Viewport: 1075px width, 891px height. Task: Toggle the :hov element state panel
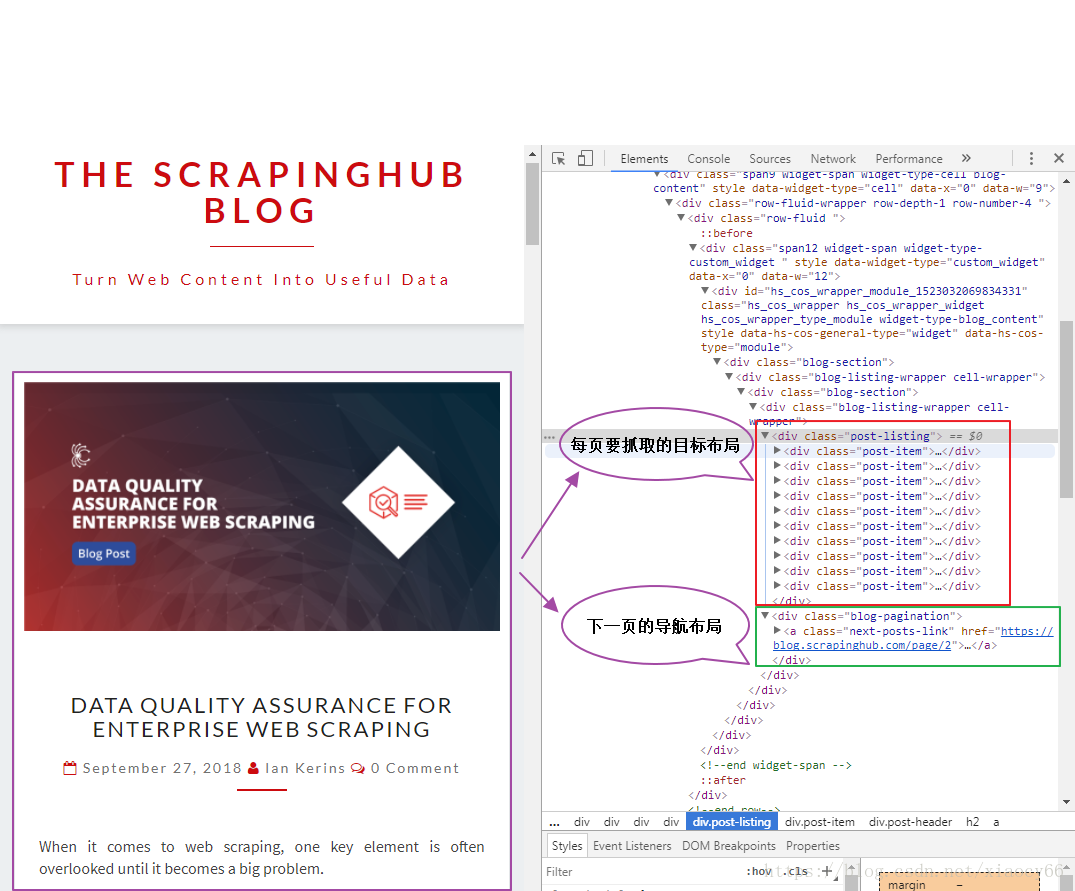coord(758,871)
